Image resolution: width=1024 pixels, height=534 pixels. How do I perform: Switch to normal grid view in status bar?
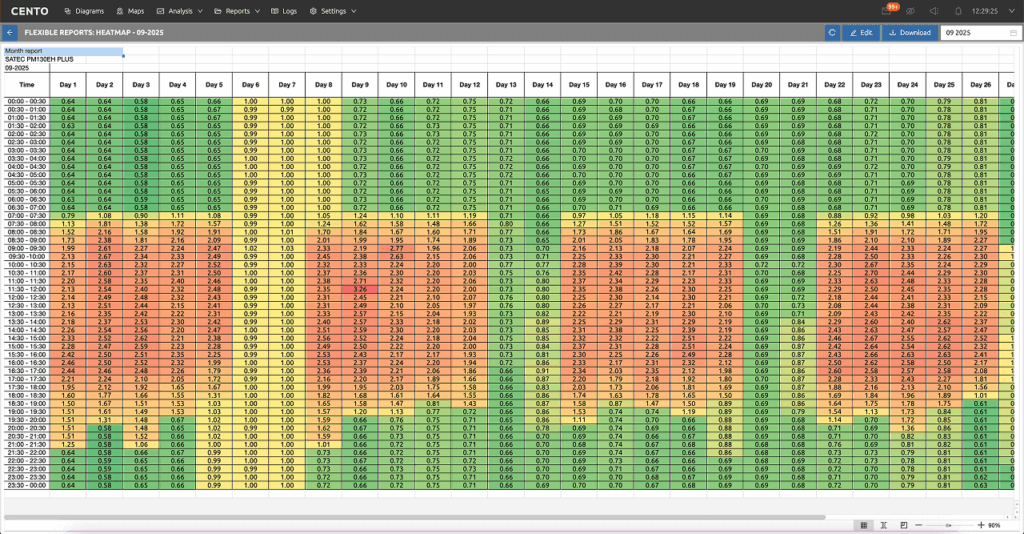pos(863,525)
